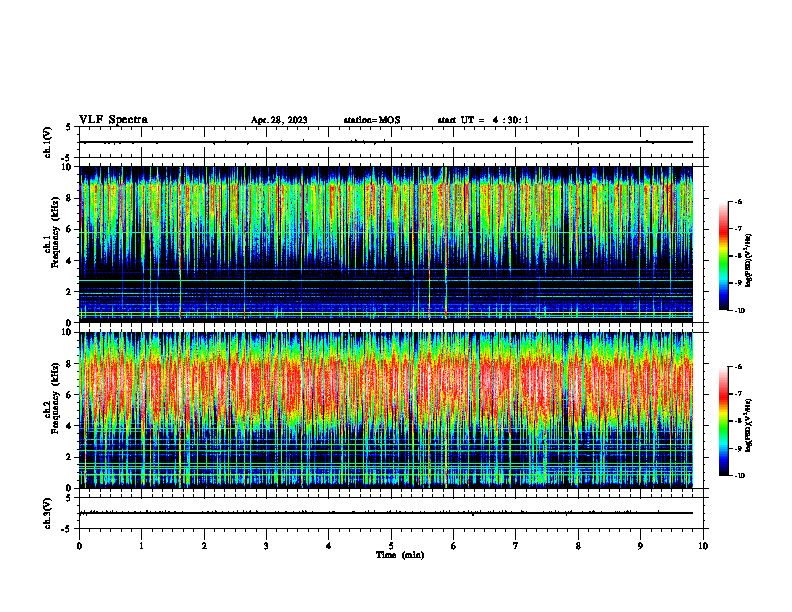Click the 'VLF Spectra' title text
792x612 pixels.
(x=113, y=120)
